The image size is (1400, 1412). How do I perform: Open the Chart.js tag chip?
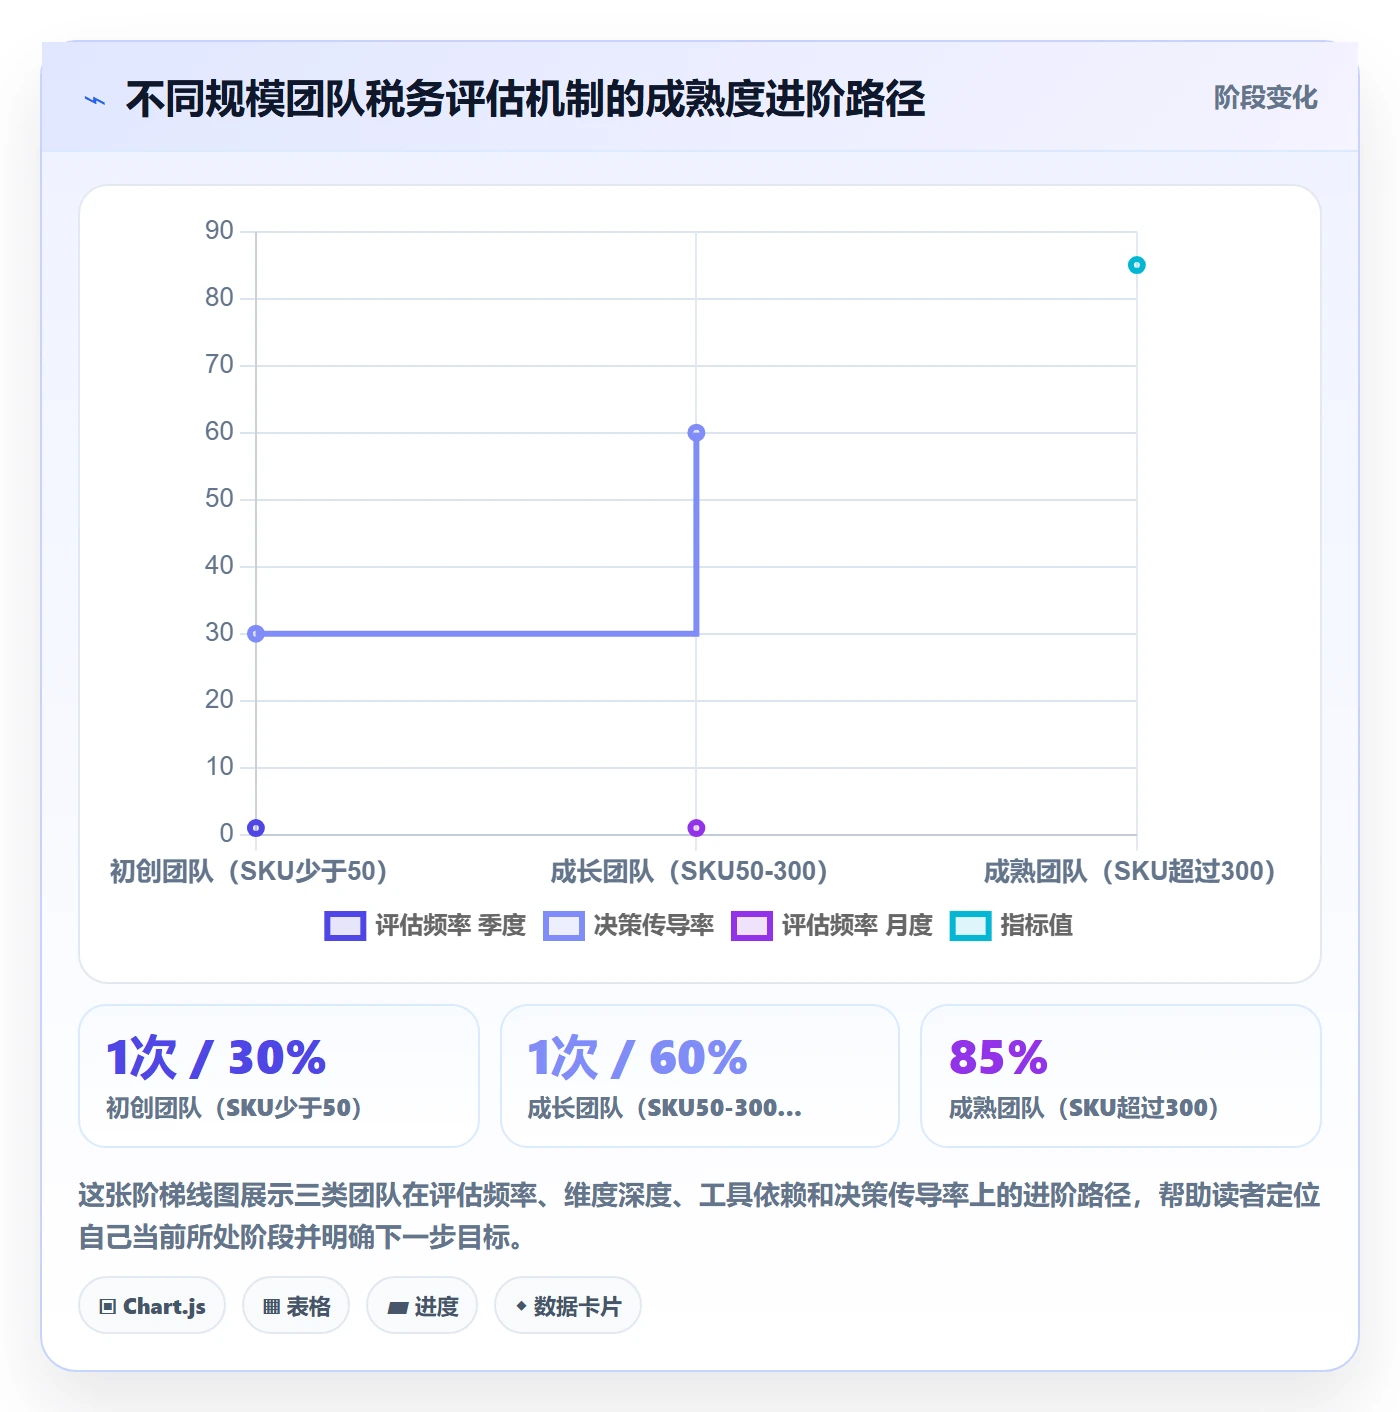pyautogui.click(x=152, y=1306)
